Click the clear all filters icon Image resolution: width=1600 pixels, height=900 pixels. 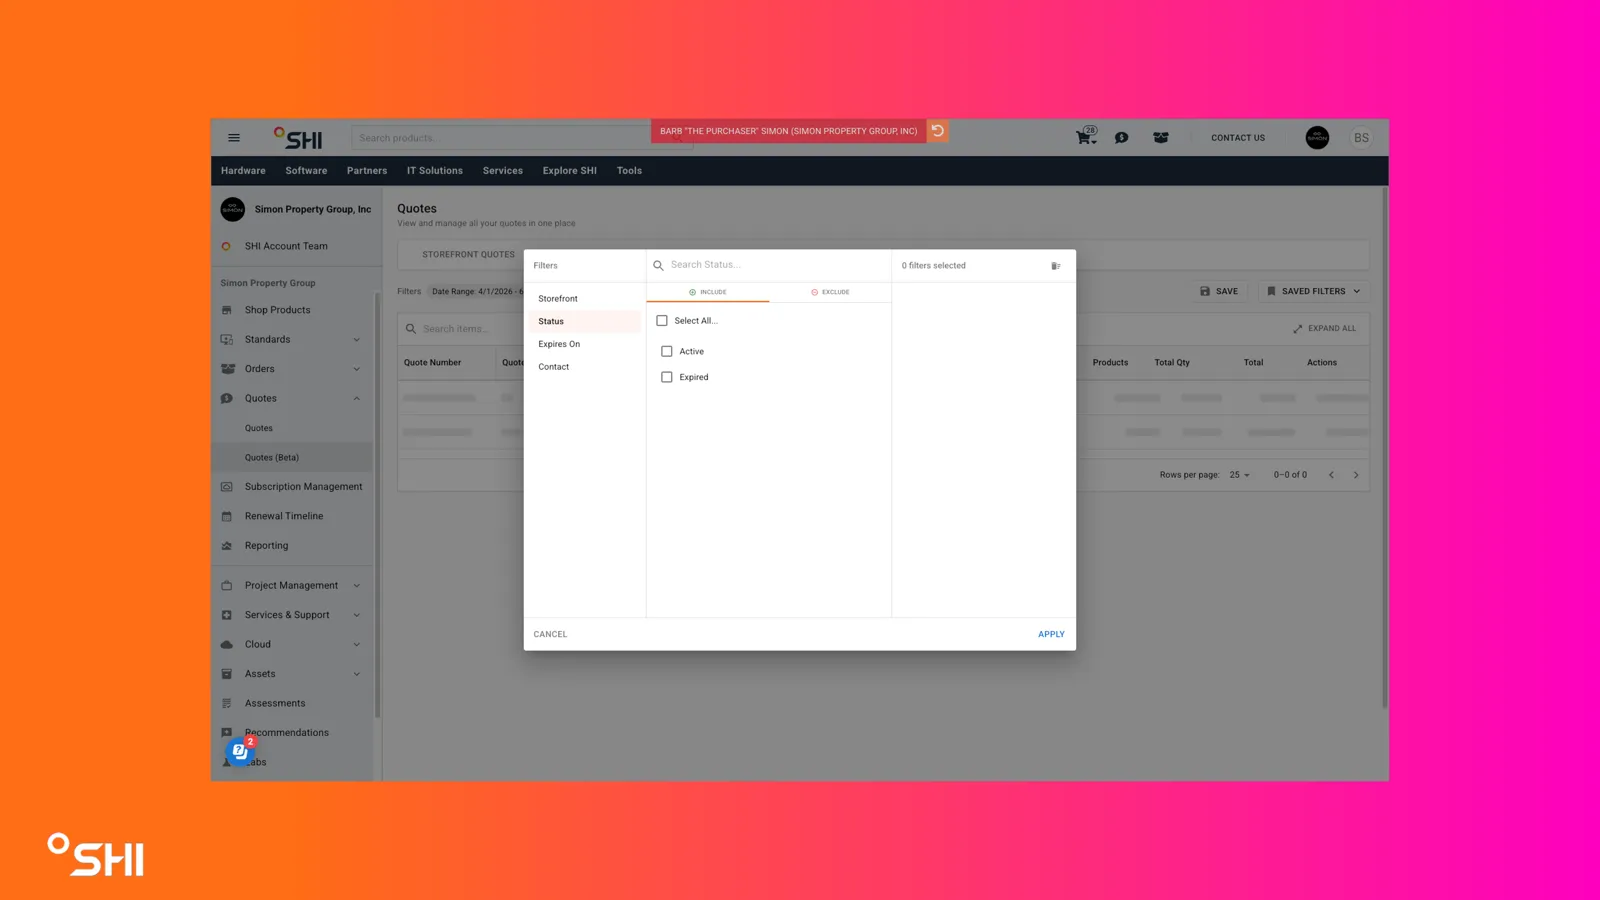tap(1056, 266)
